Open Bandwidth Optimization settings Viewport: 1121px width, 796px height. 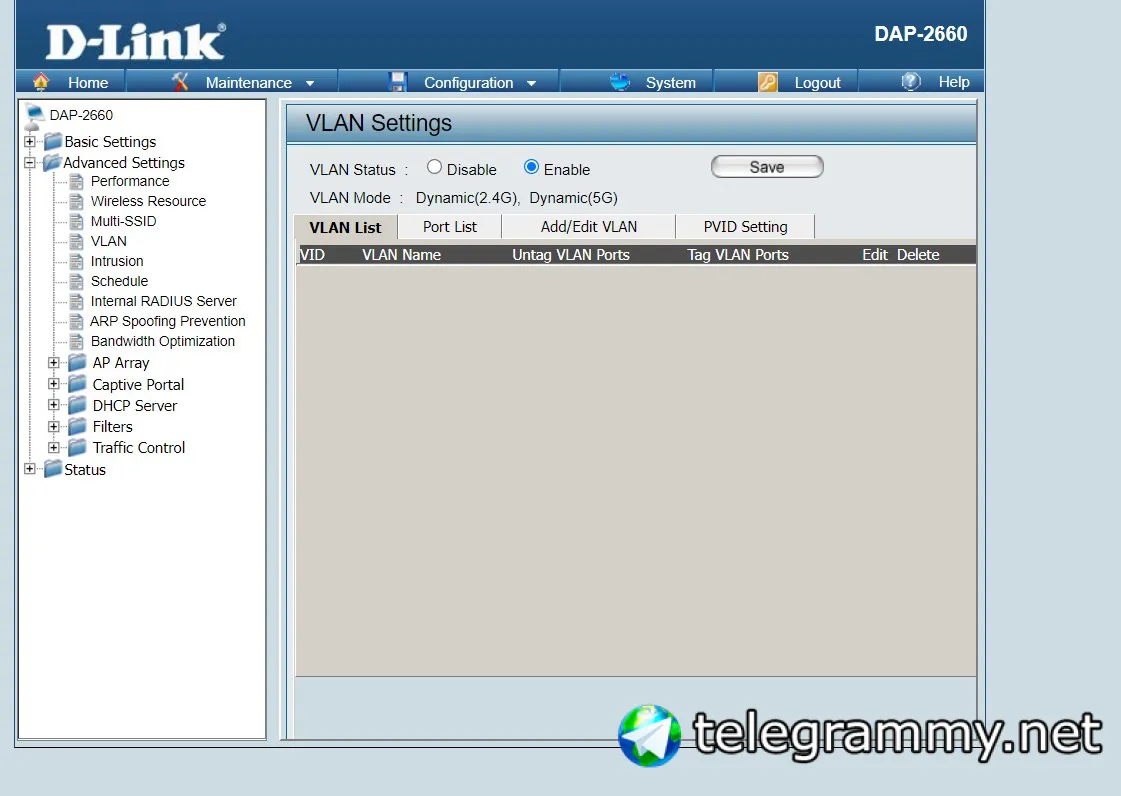(x=162, y=342)
